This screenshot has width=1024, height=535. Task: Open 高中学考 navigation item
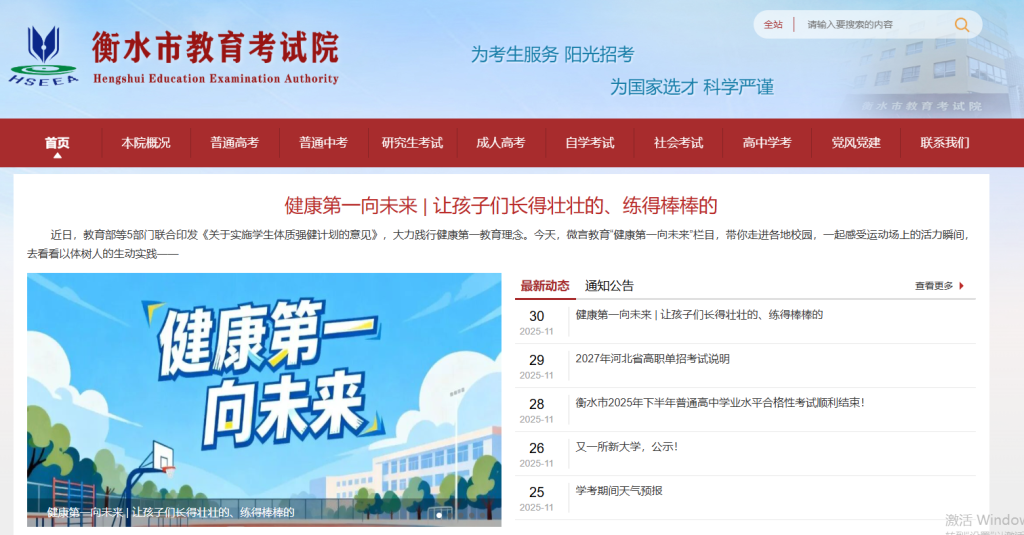click(x=767, y=142)
